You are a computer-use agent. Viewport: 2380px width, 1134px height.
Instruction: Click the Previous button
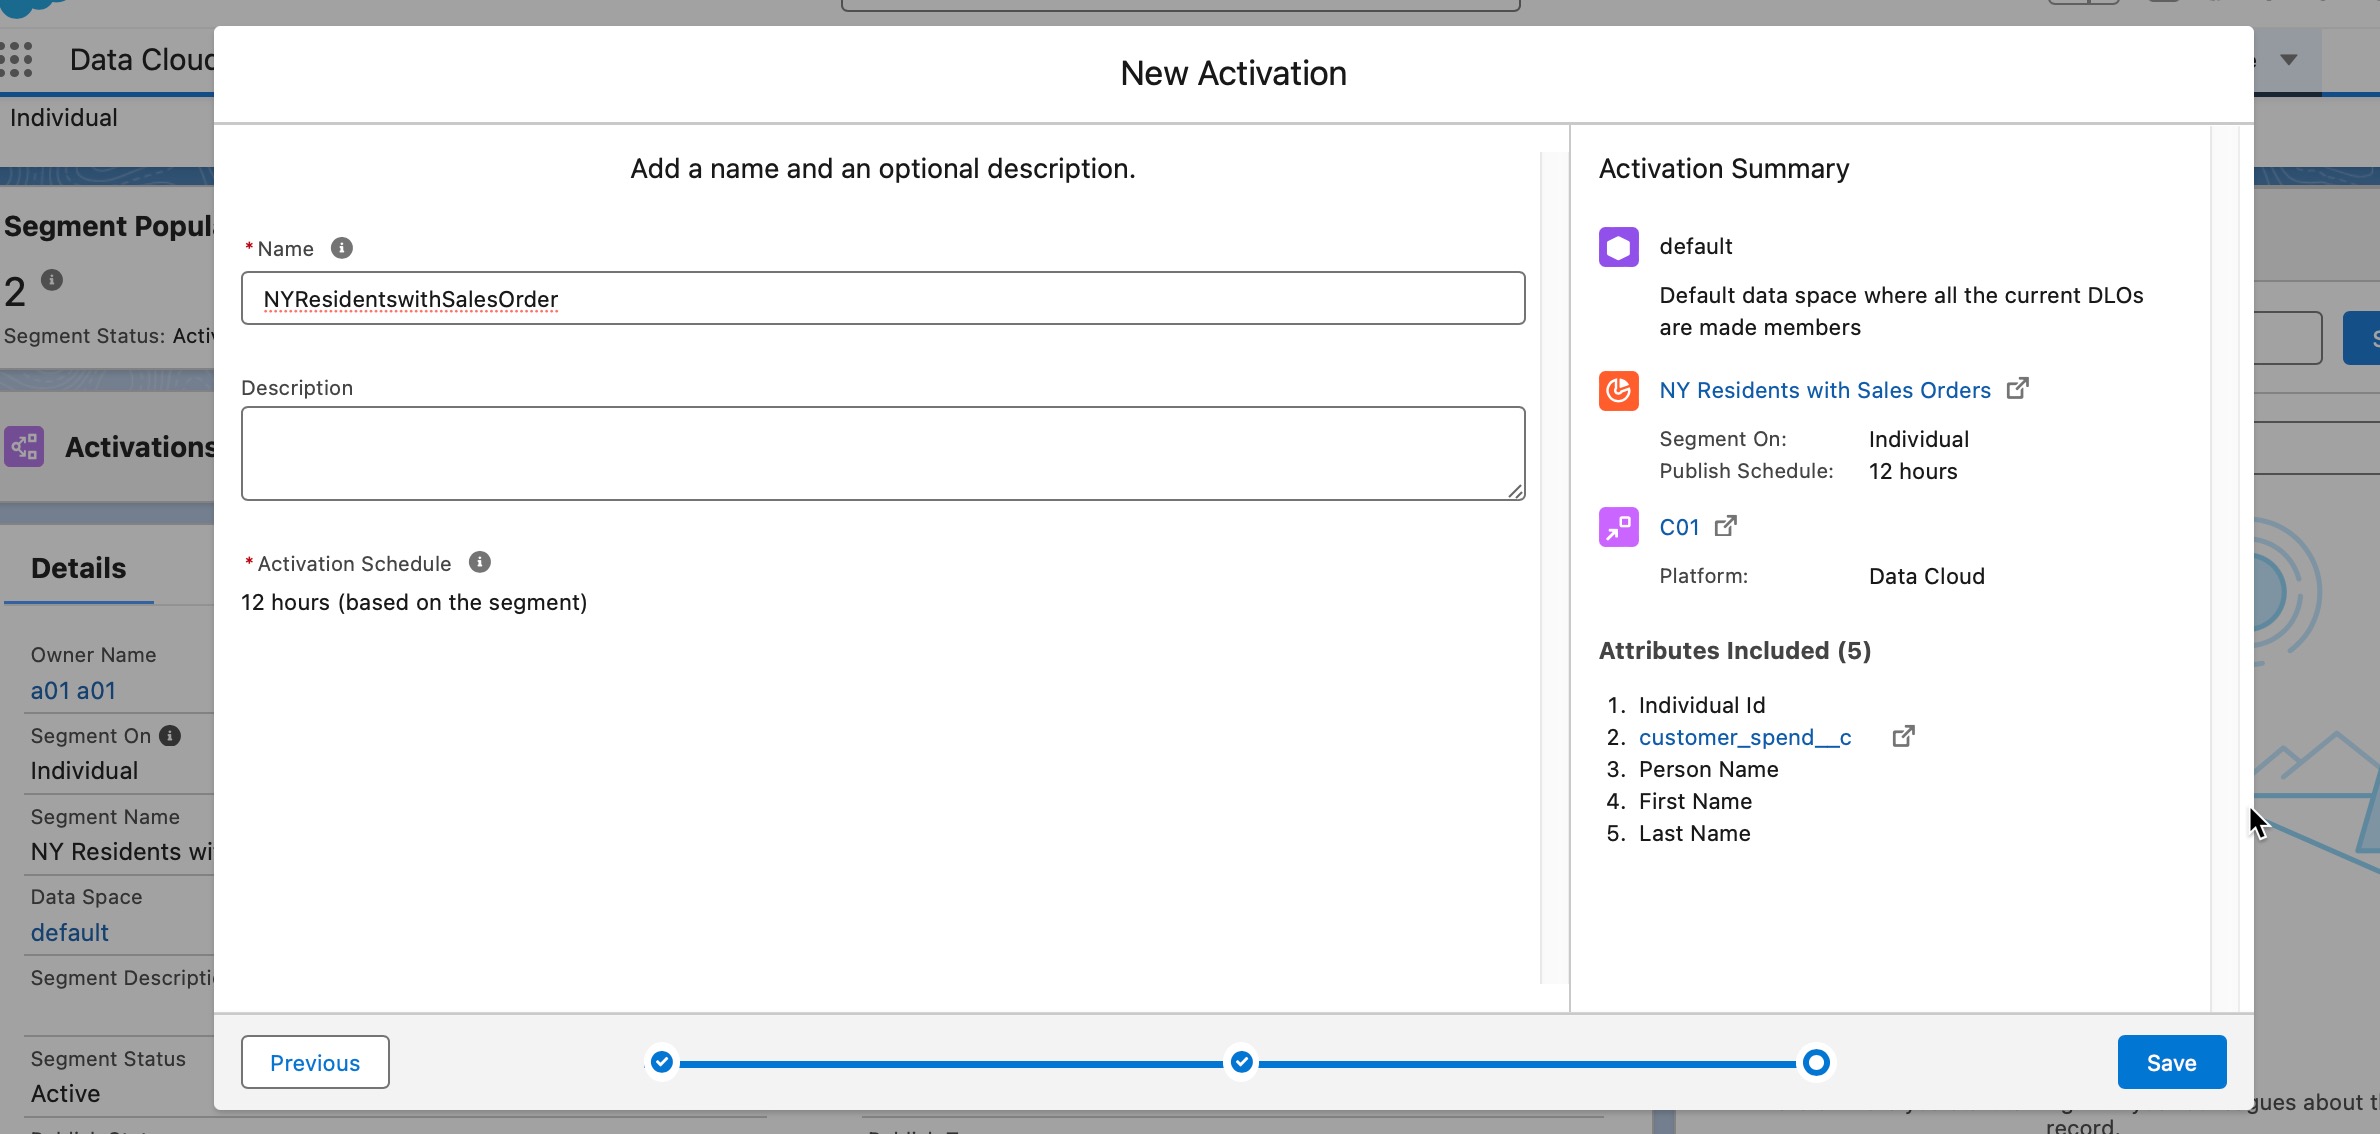(x=315, y=1062)
